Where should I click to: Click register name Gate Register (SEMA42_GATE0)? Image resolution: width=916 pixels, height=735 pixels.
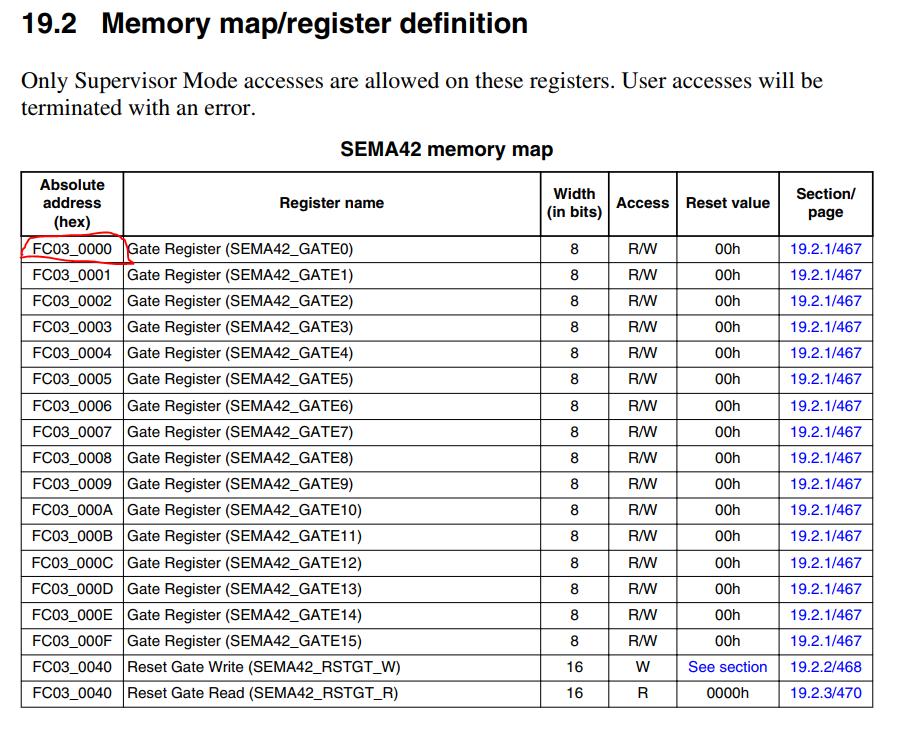[240, 249]
